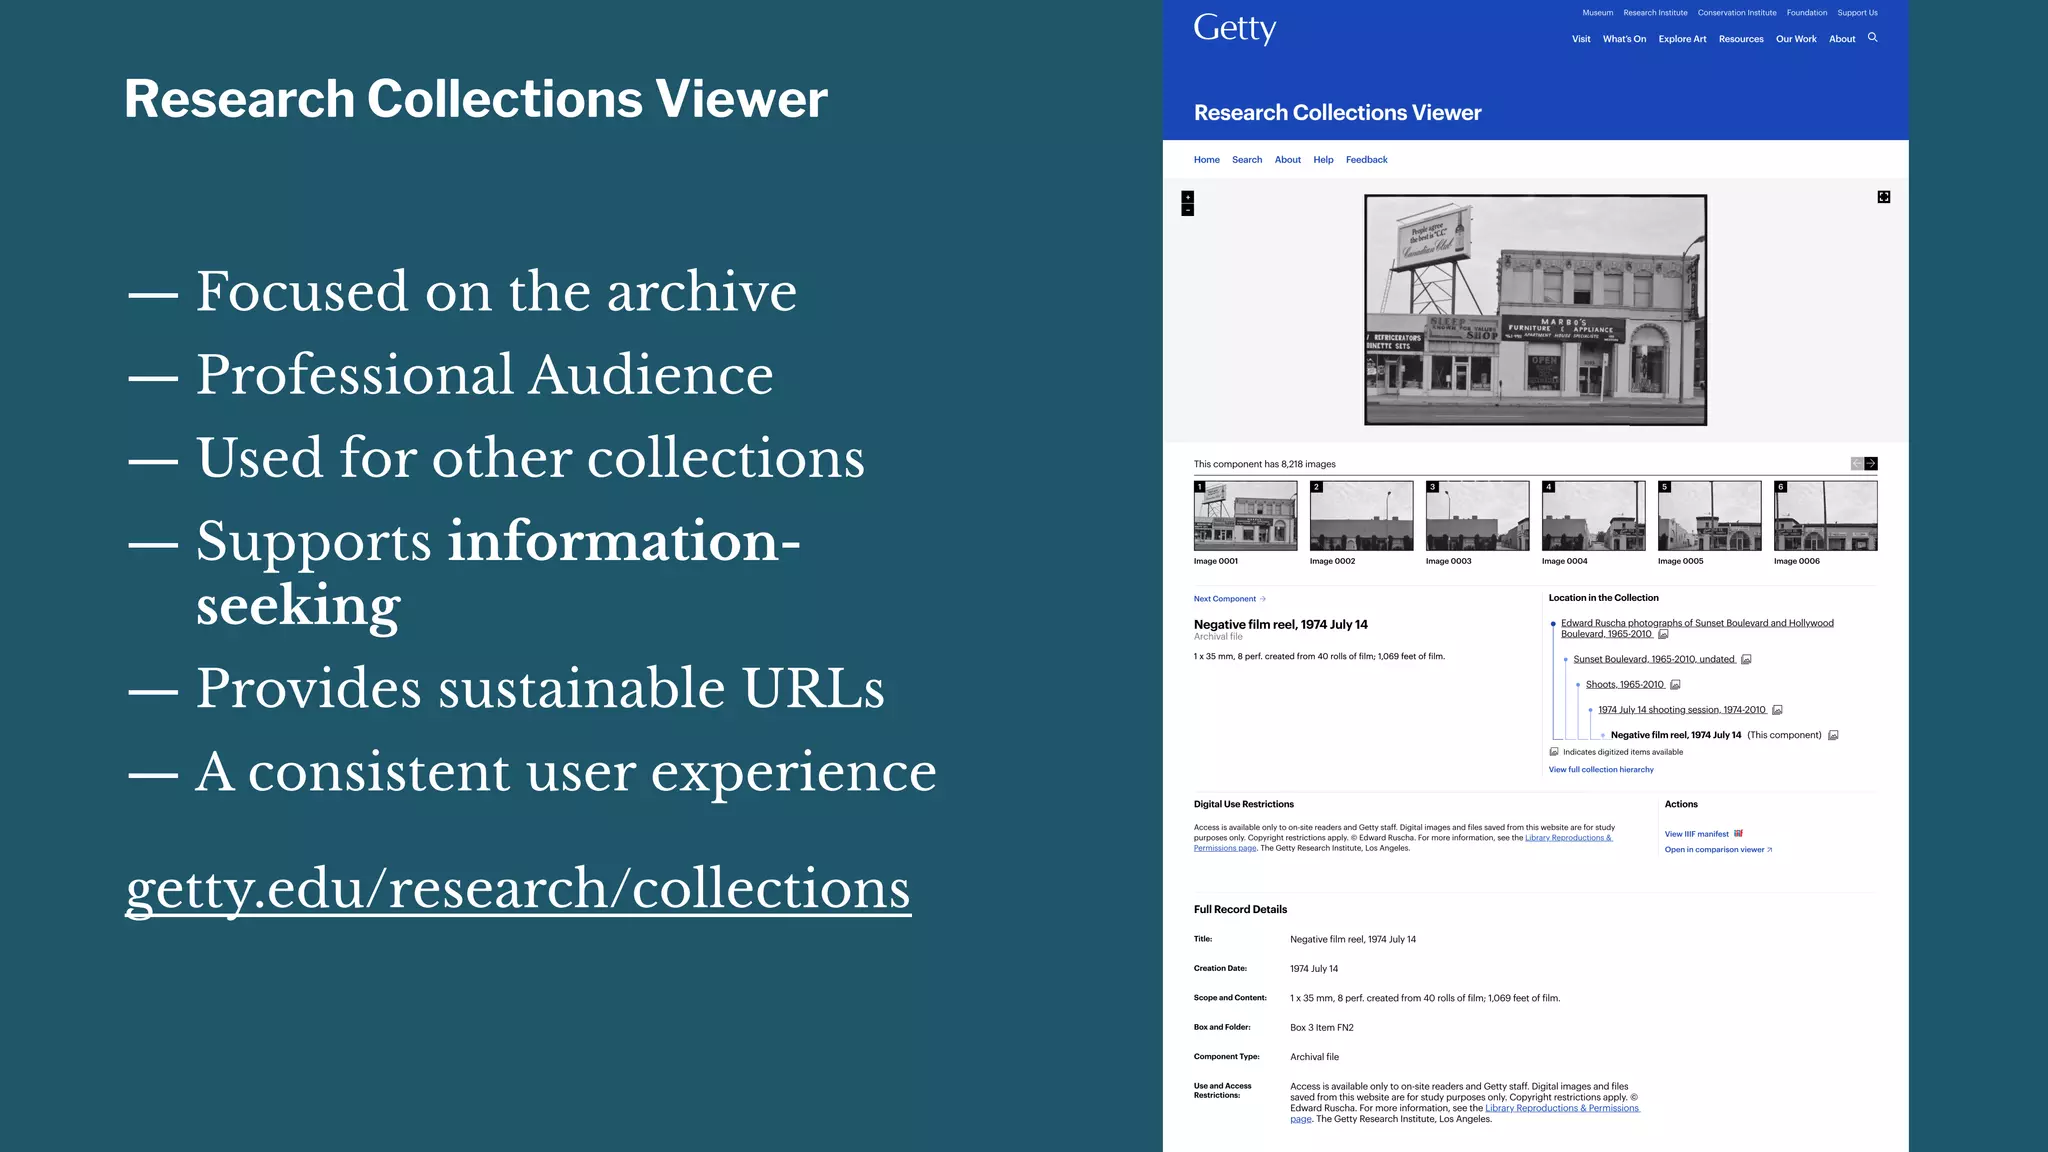The image size is (2048, 1152).
Task: Select thumbnail Image 0002
Action: (1362, 516)
